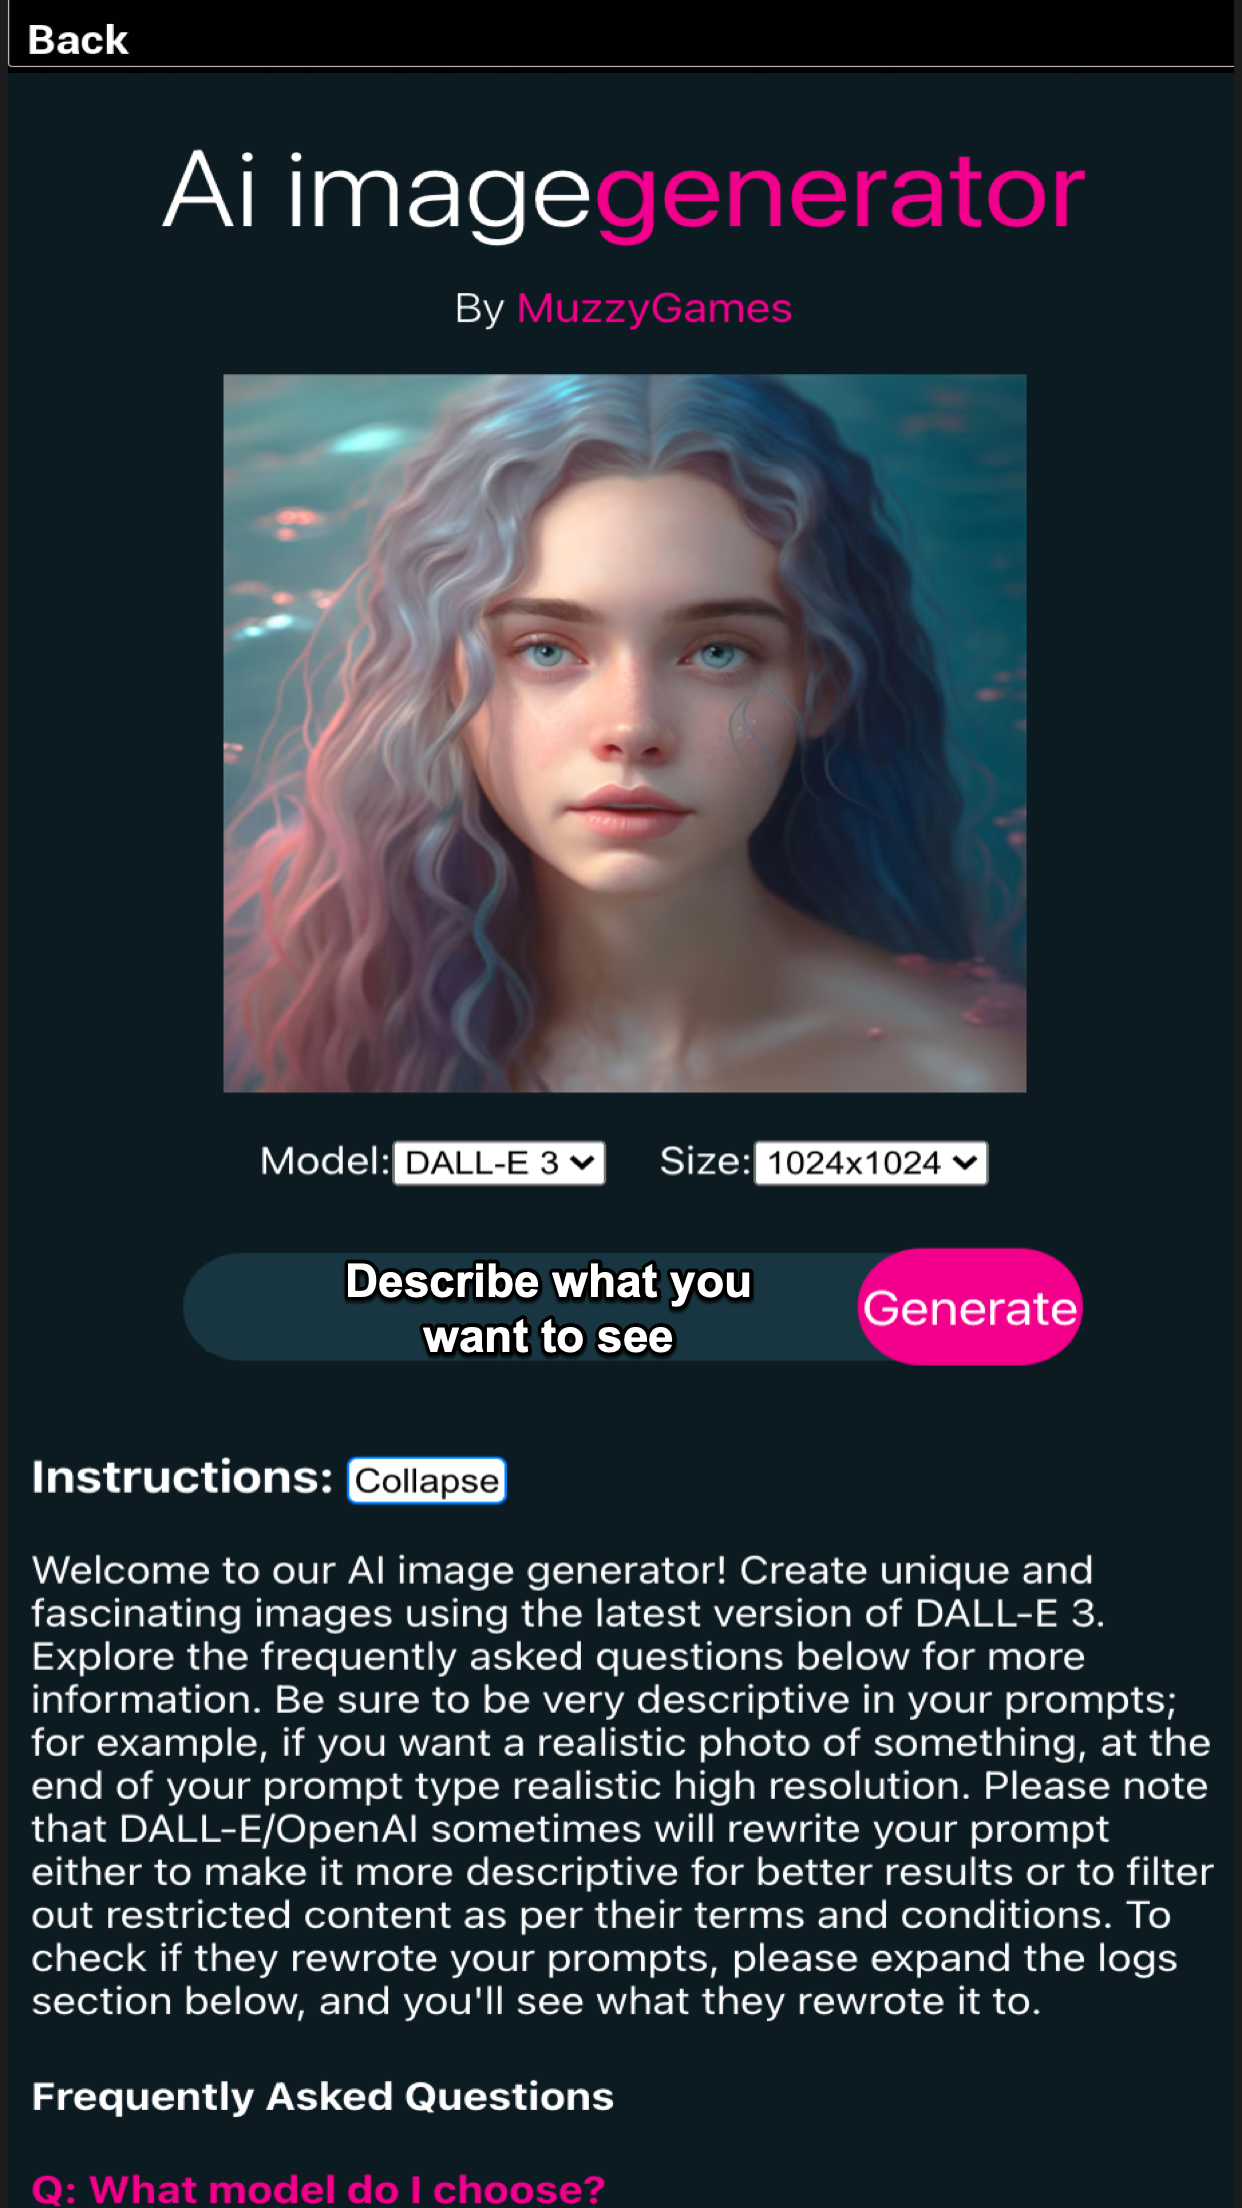Collapse the Instructions section
Screen dimensions: 1242x2208
tap(427, 1480)
